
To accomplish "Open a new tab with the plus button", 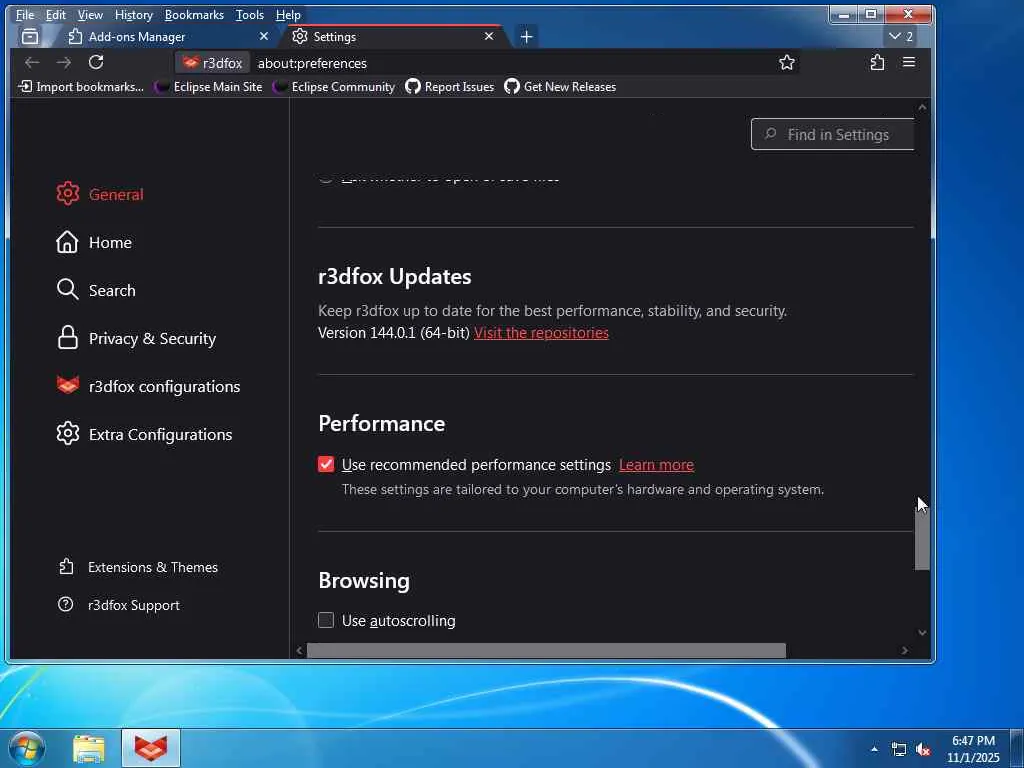I will click(526, 37).
